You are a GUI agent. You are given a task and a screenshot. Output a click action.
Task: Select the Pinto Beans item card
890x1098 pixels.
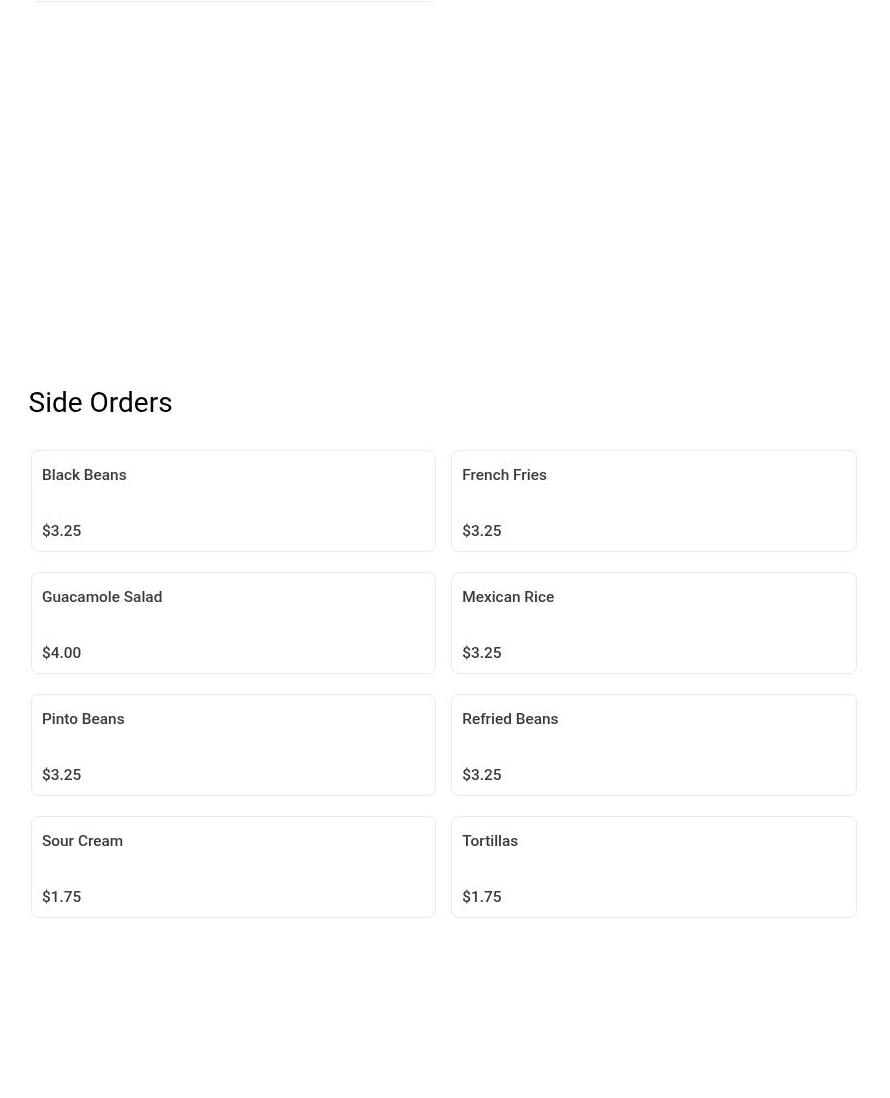tap(233, 744)
